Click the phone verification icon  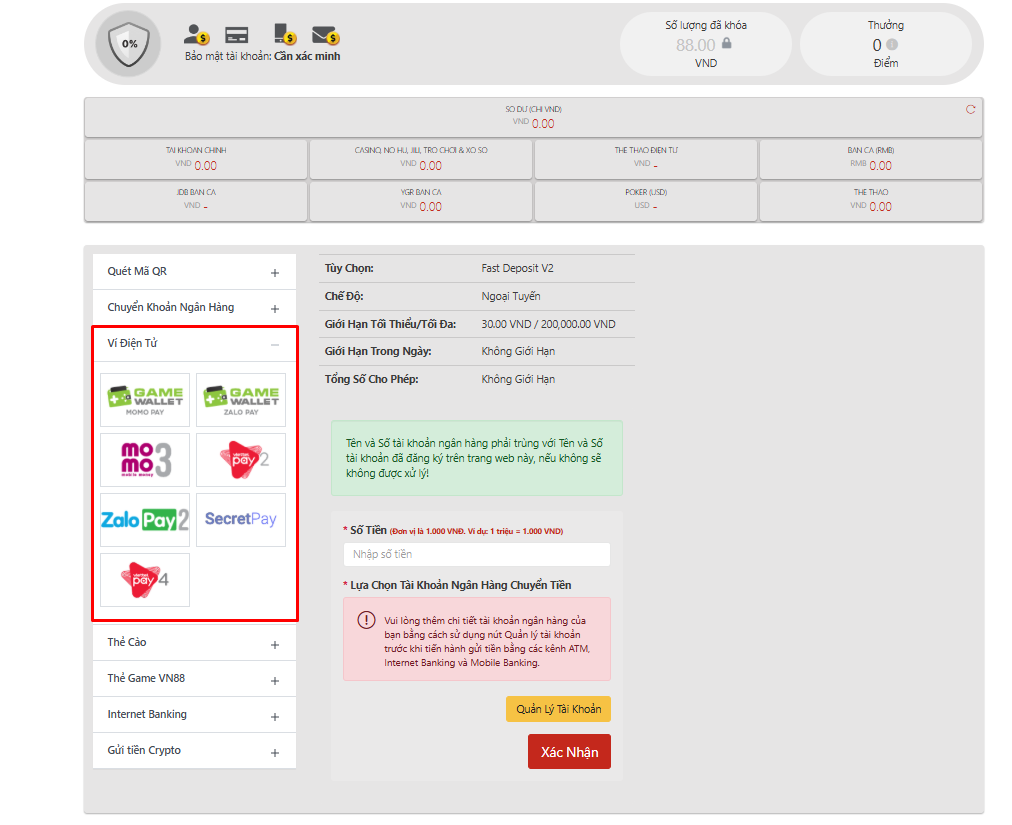[285, 34]
